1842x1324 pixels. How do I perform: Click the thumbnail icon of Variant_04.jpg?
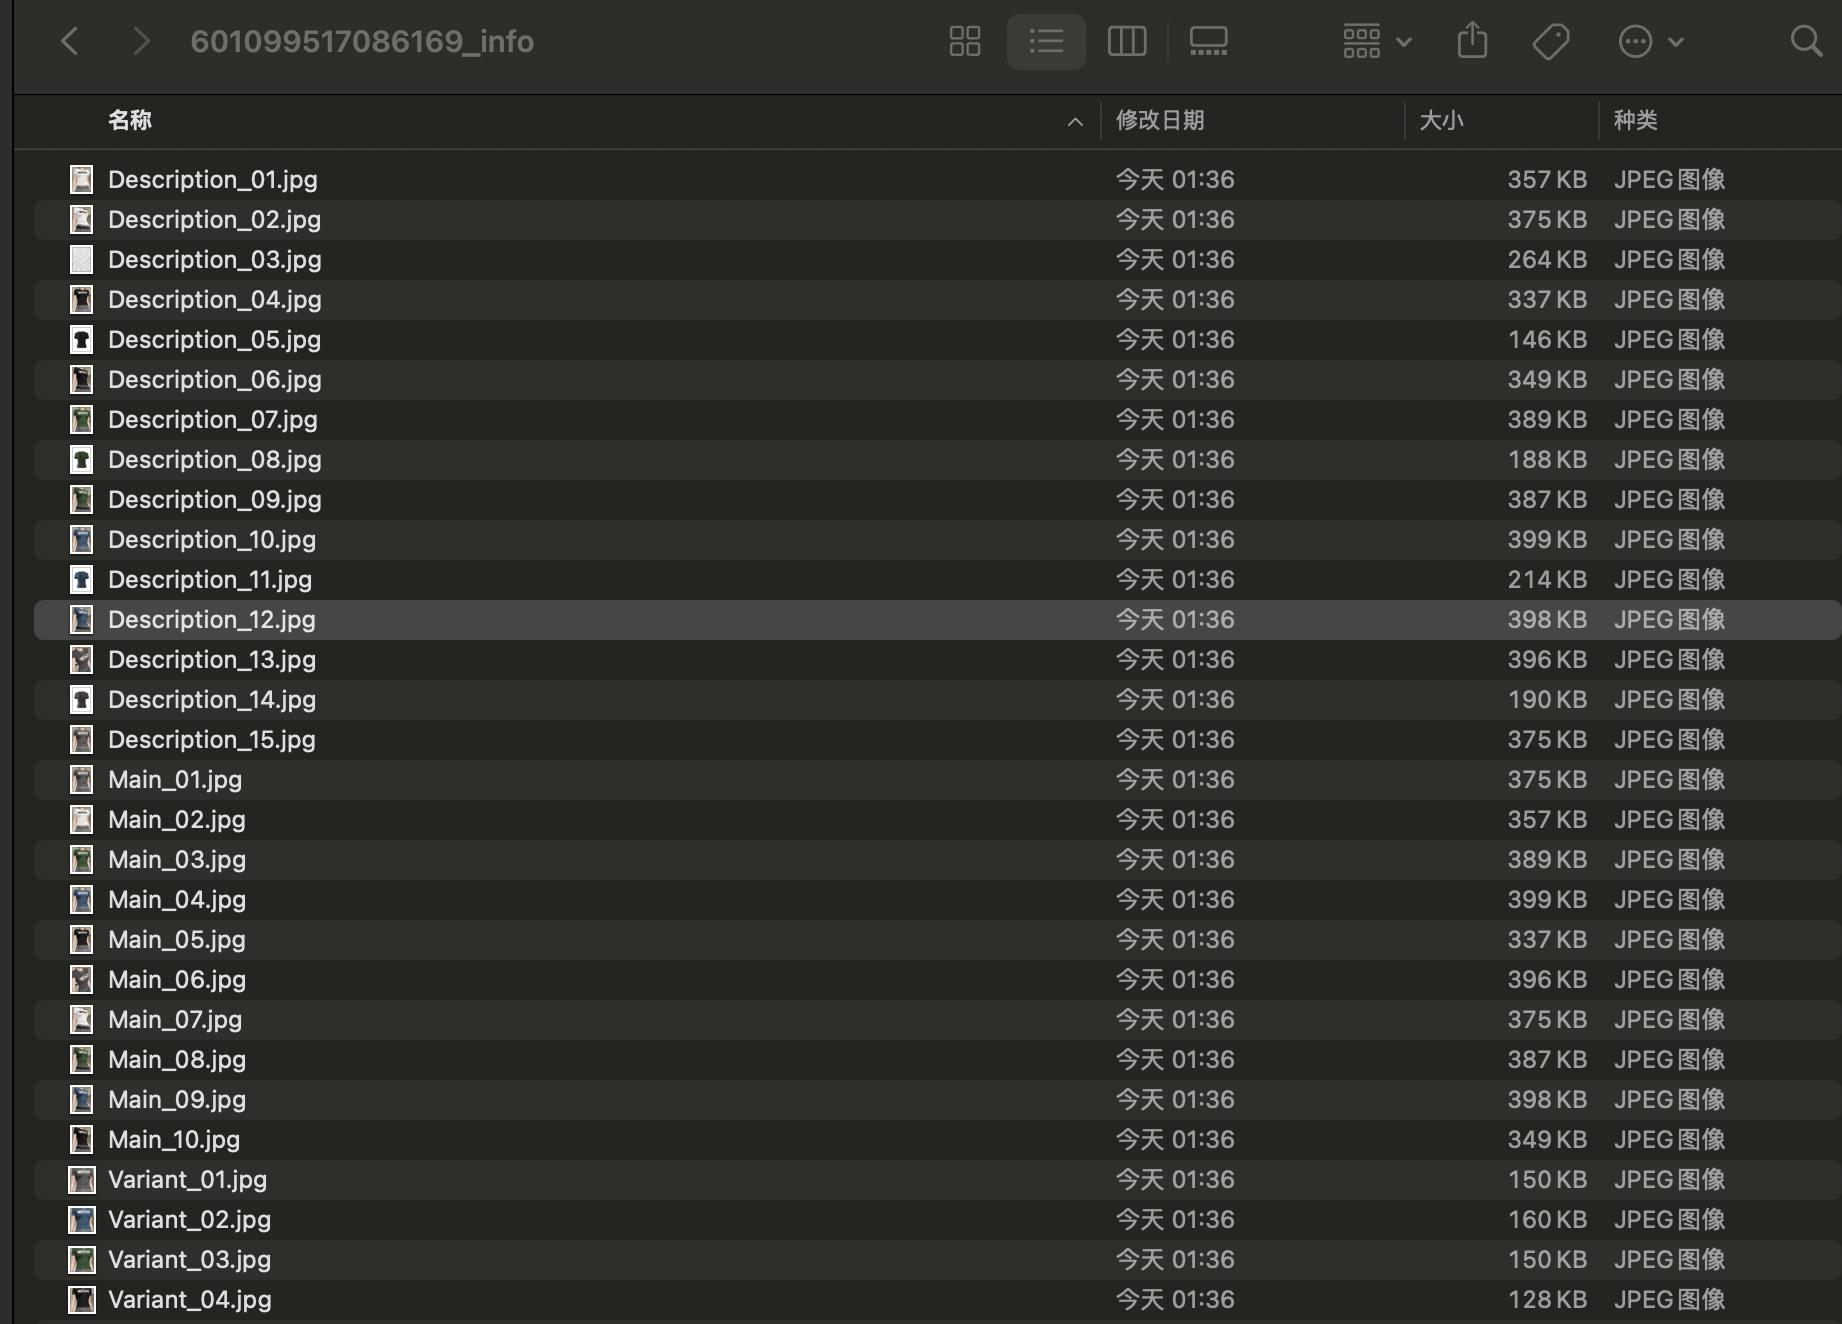pos(81,1299)
